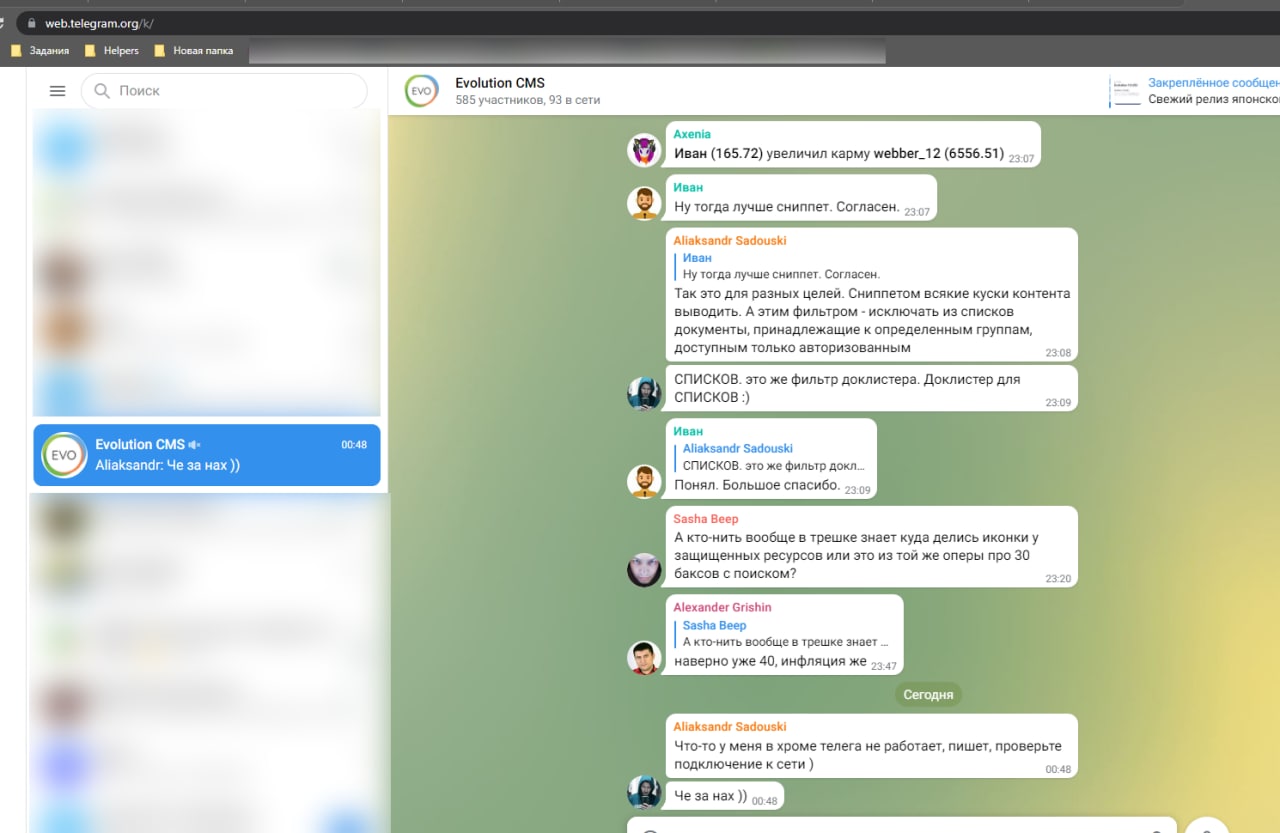Click message text "наверно уже 40, инфляция же"

[770, 661]
